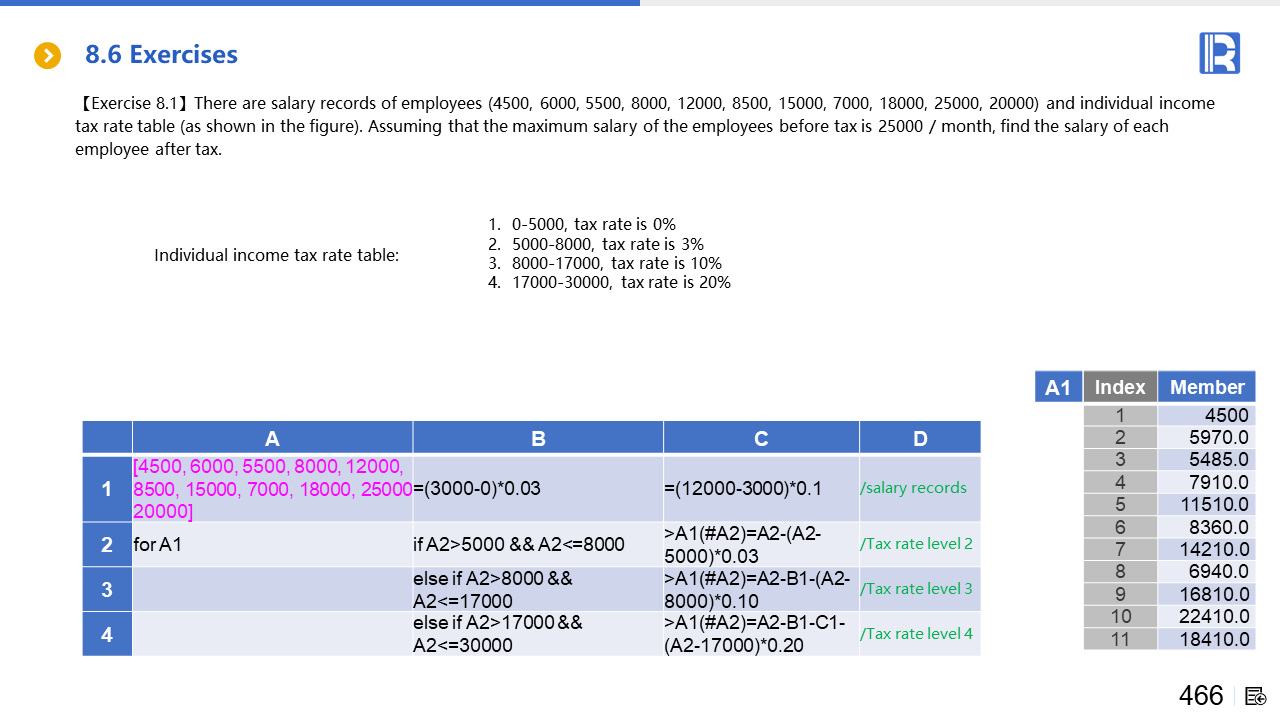Select the '/Tax rate level 4' comment

916,634
